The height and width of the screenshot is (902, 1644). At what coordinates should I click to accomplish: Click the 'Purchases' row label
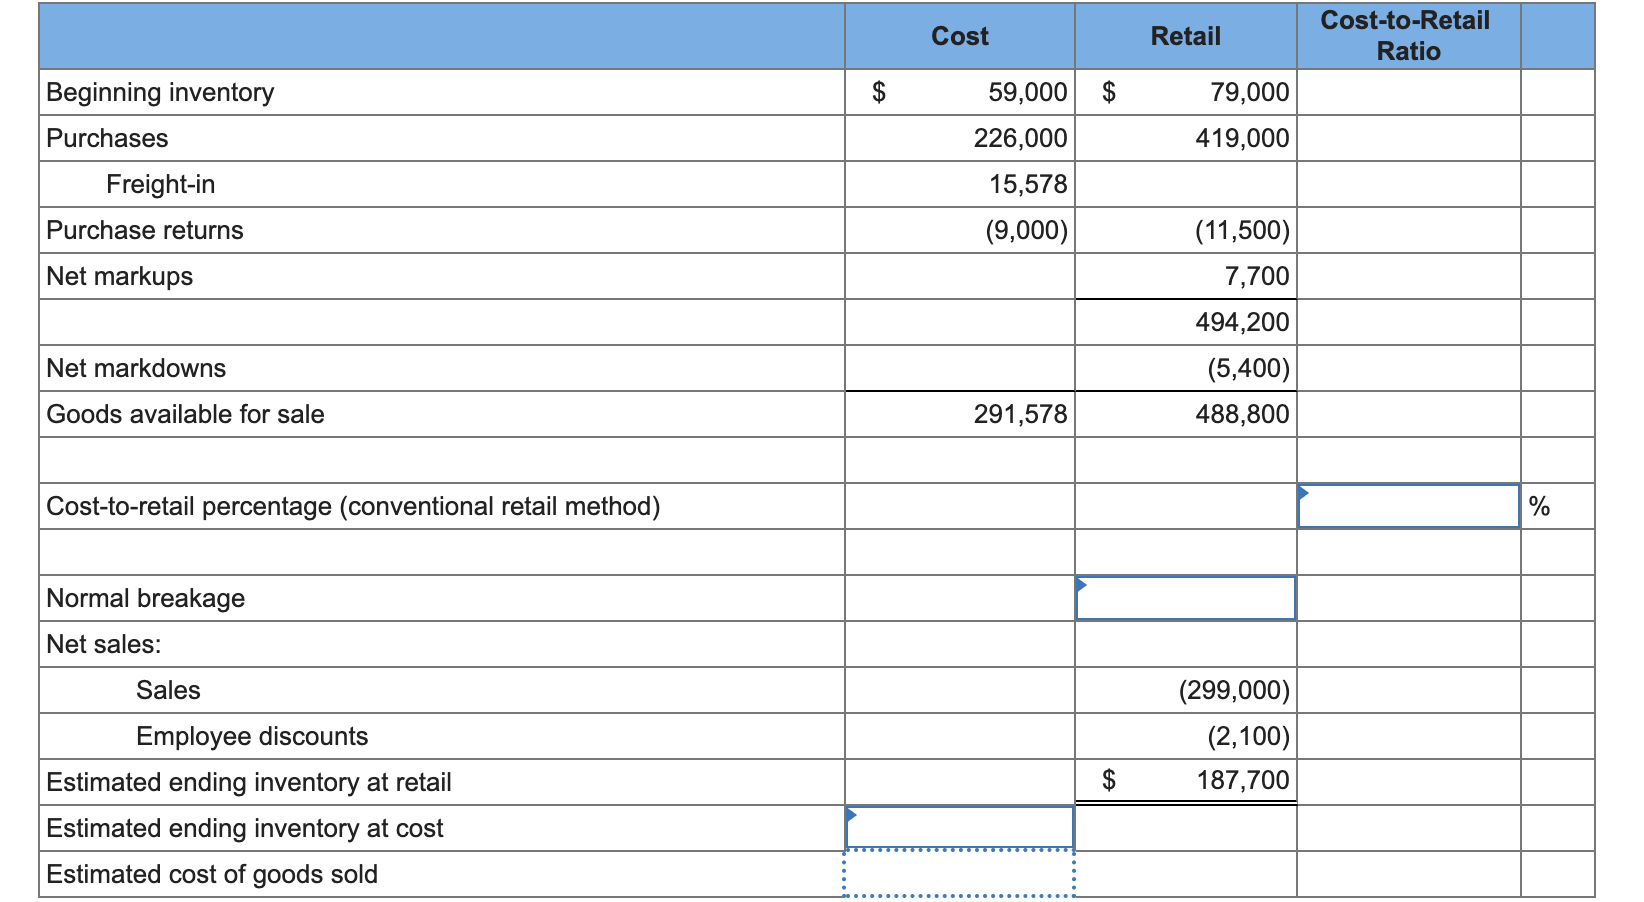107,138
